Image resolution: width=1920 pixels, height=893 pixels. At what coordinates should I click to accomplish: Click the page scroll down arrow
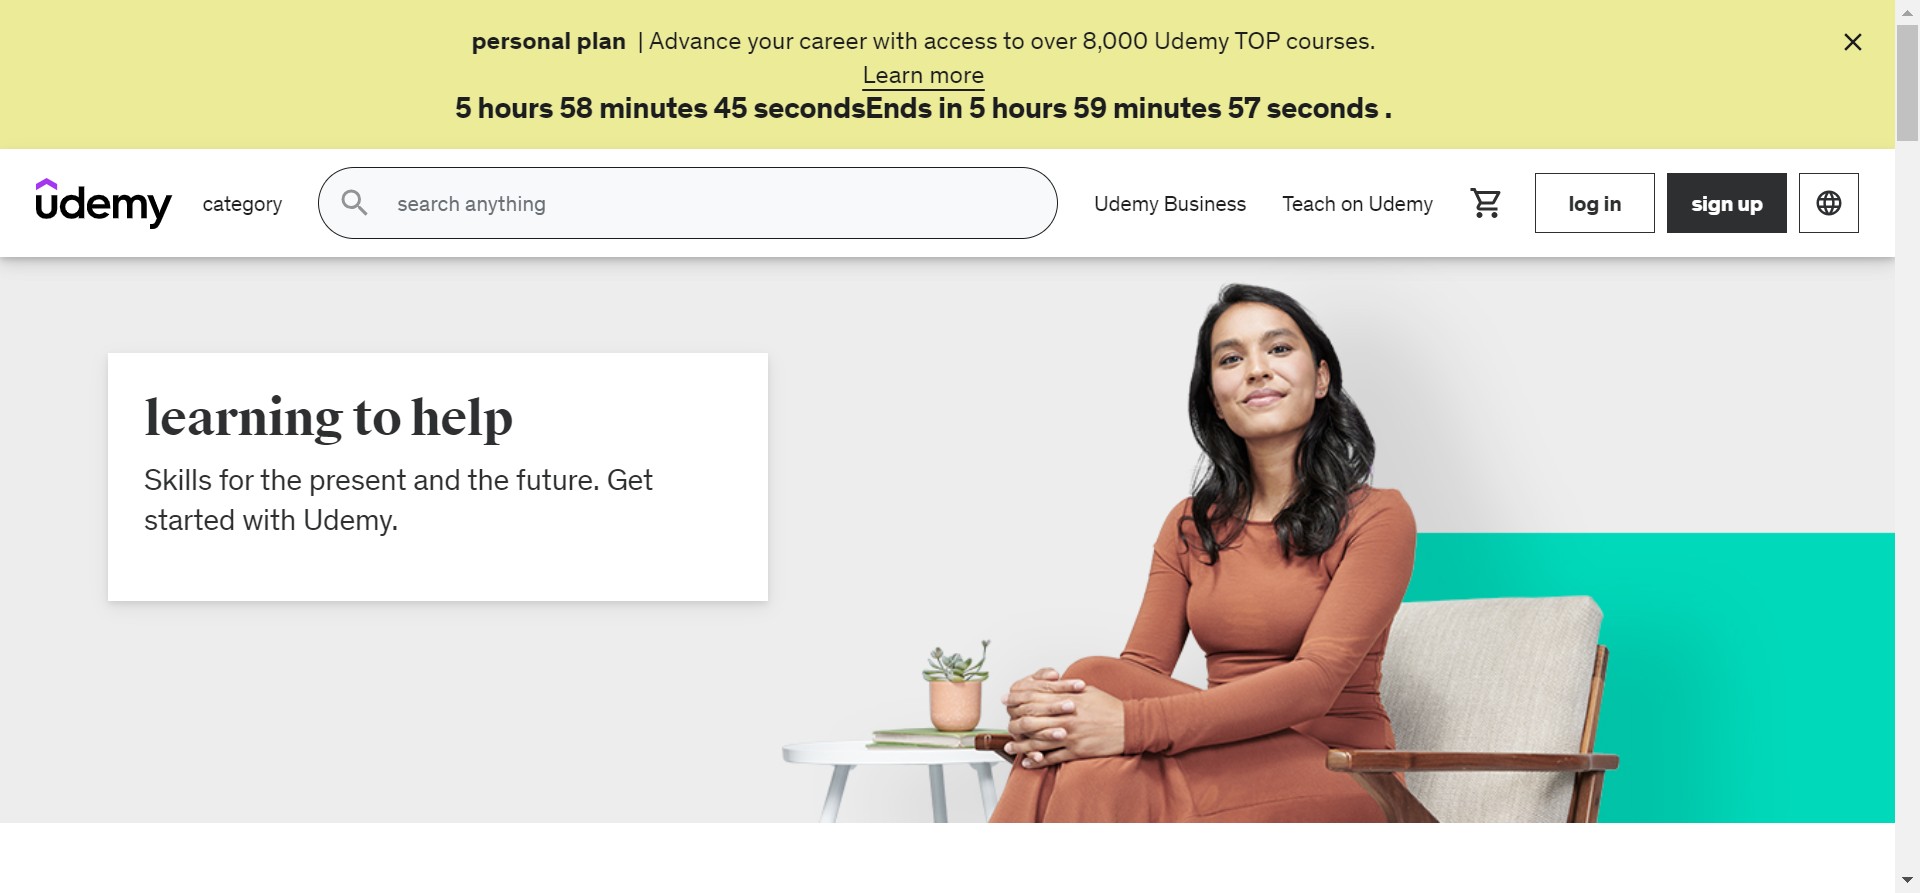(1907, 880)
